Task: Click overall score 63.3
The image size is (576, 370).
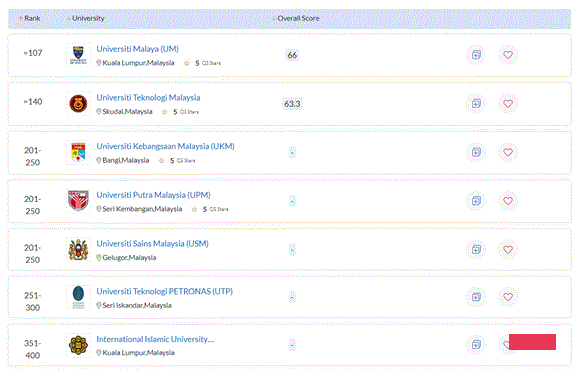Action: click(x=292, y=104)
